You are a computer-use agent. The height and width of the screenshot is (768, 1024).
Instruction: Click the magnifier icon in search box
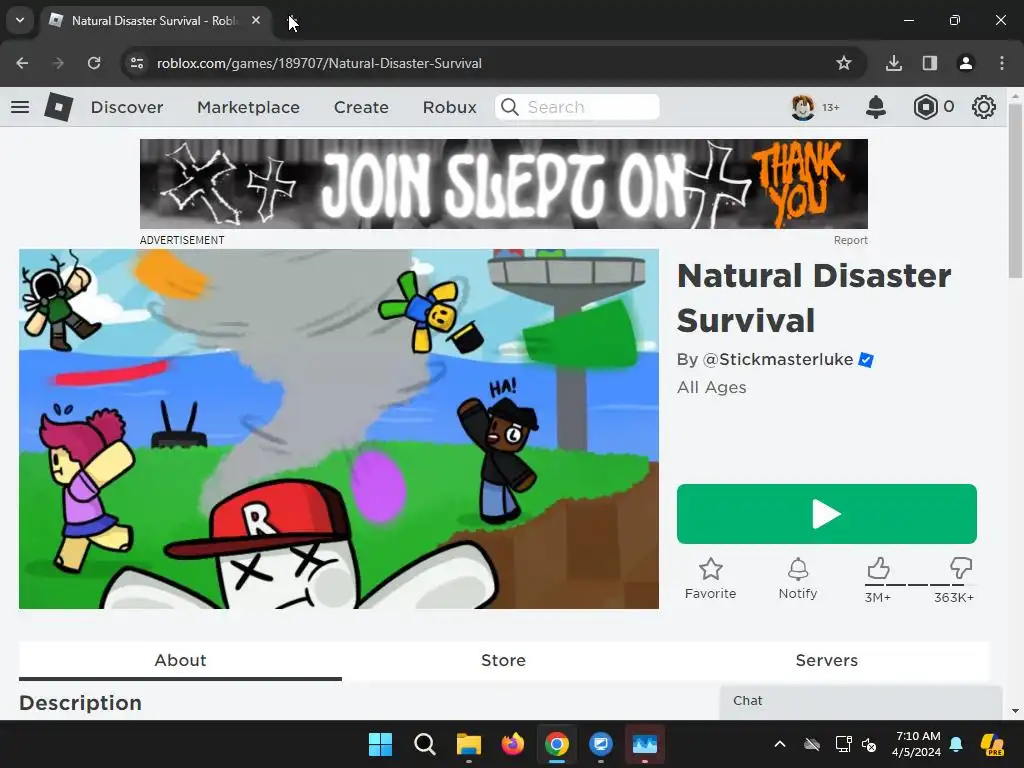[x=510, y=107]
